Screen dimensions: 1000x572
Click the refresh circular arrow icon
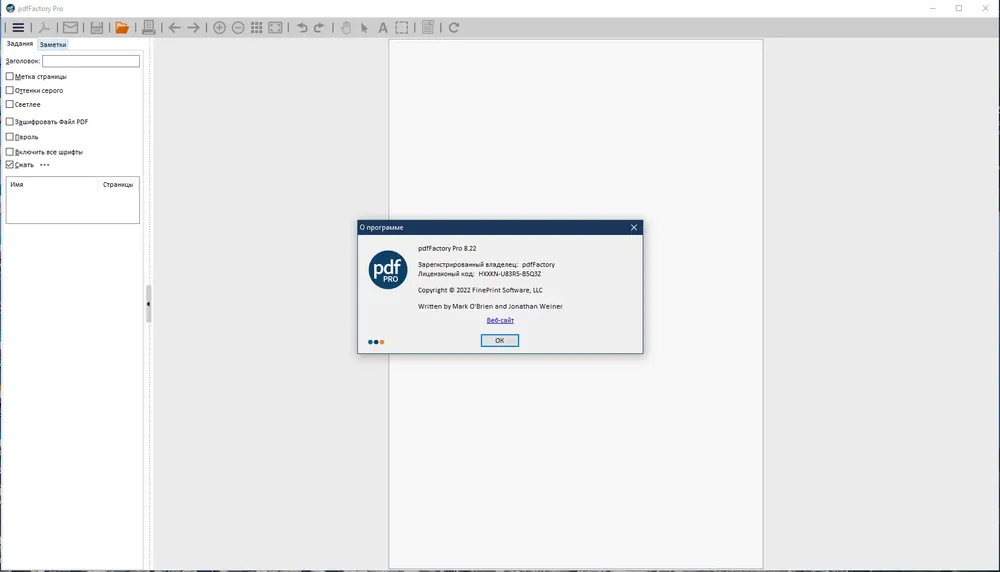[x=453, y=27]
